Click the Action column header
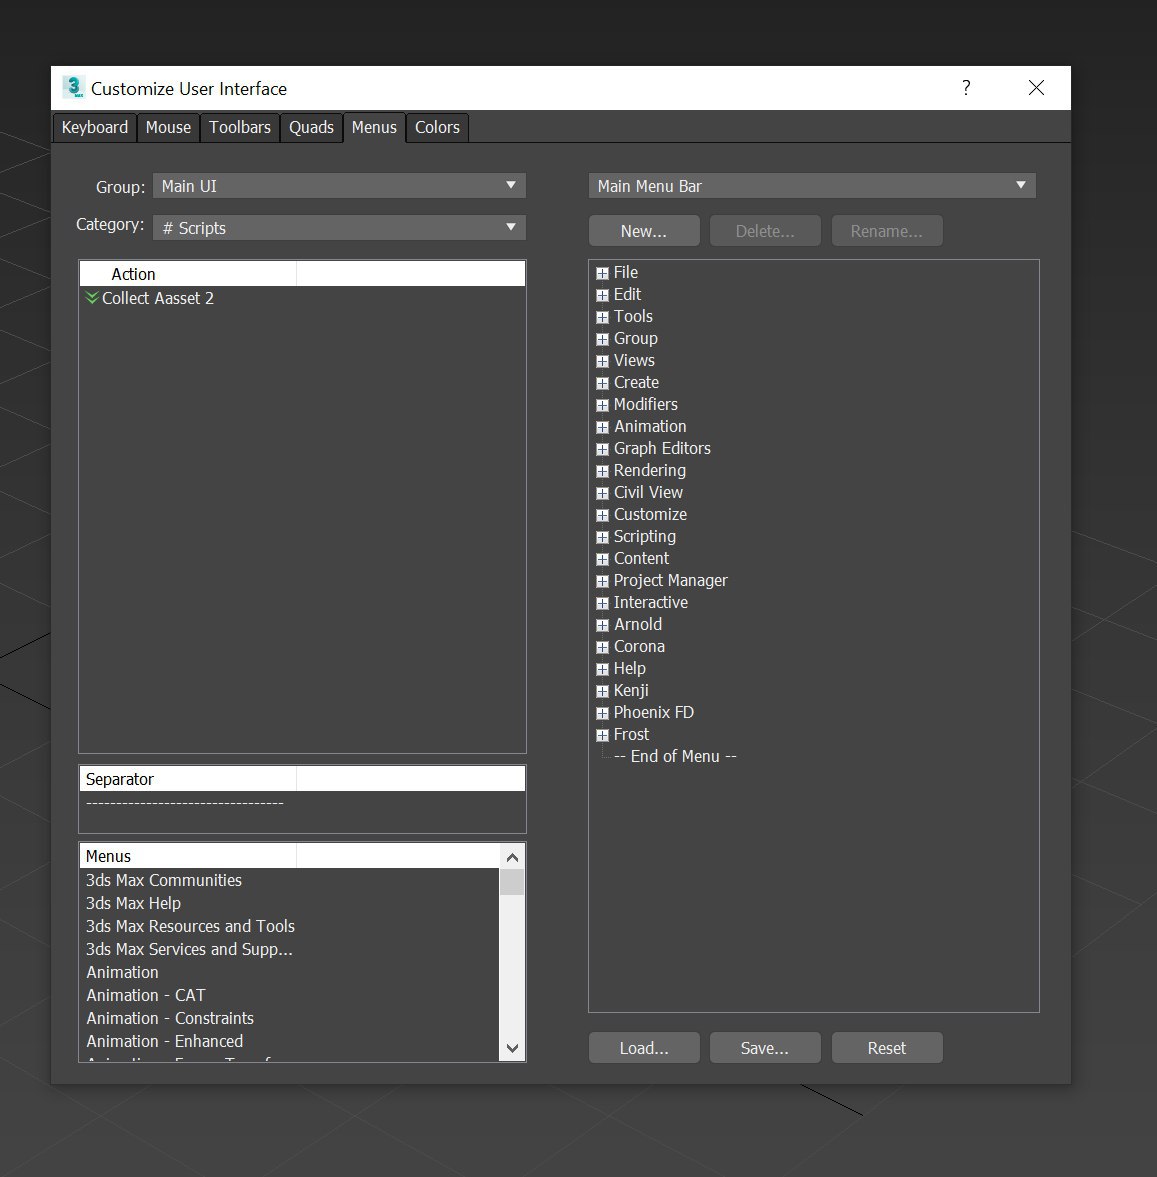1157x1177 pixels. point(188,274)
